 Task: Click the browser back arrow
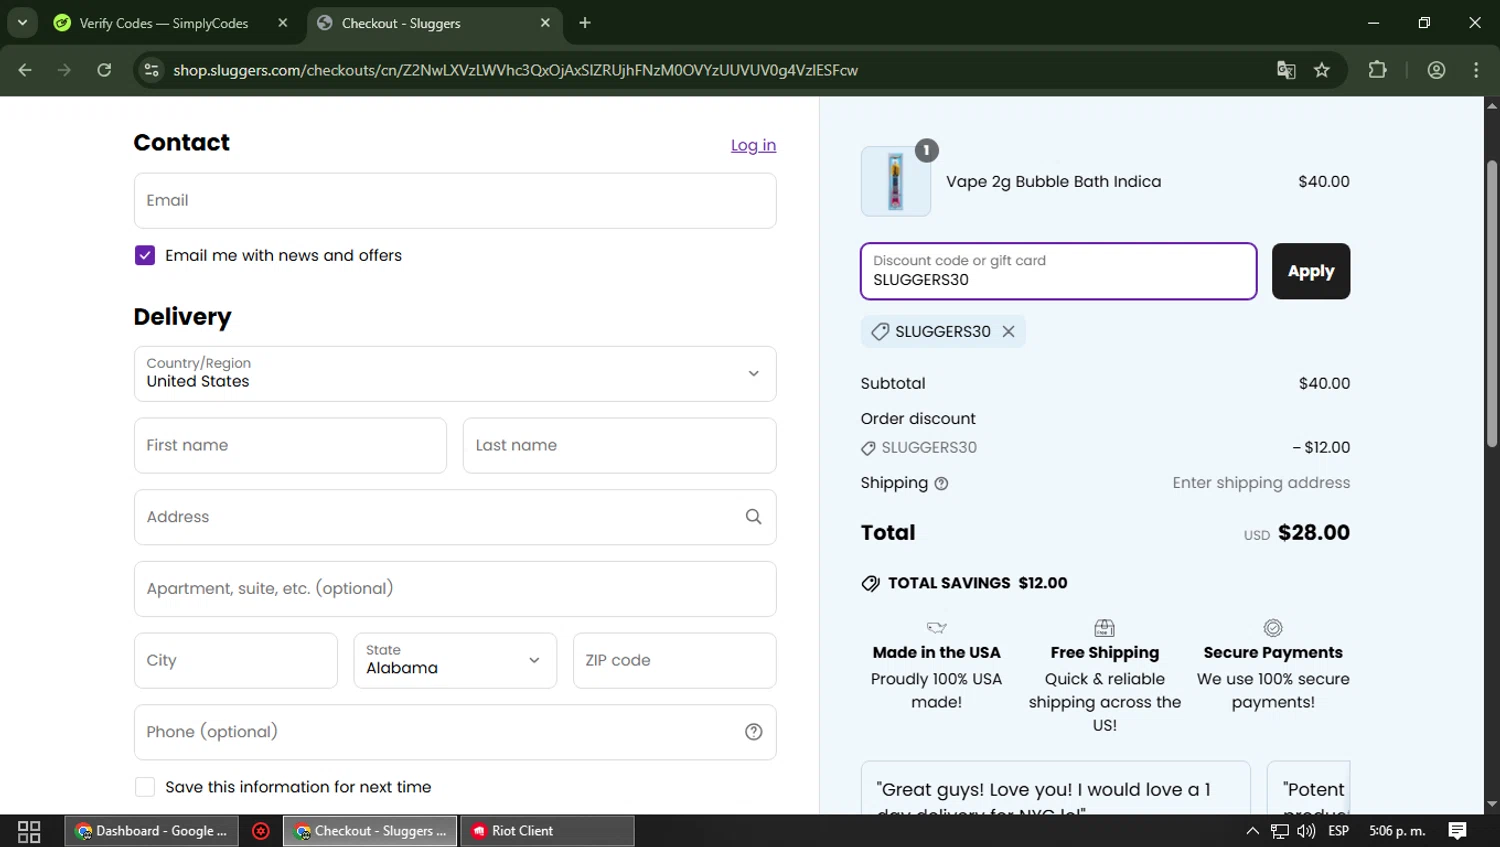pyautogui.click(x=25, y=70)
